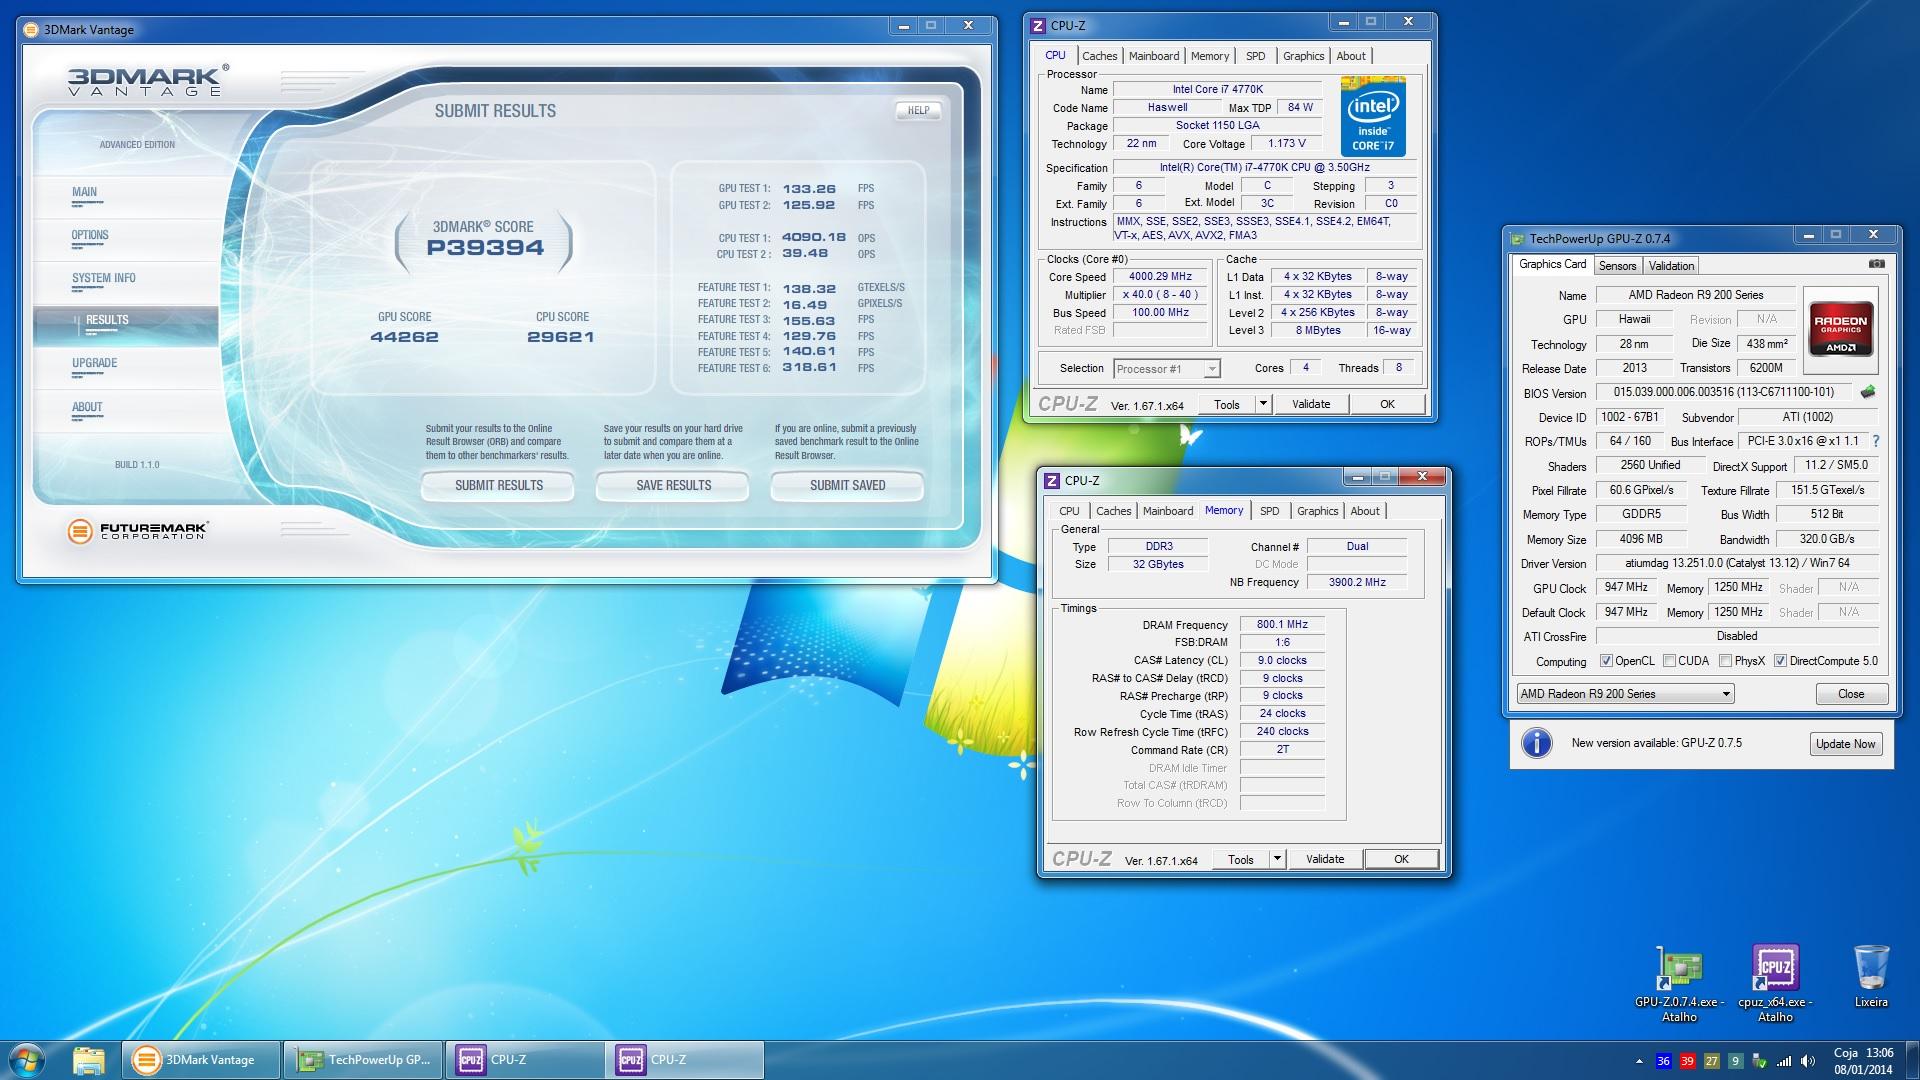This screenshot has height=1080, width=1920.
Task: Click the red tray temperature icon 39
Action: click(x=1687, y=1061)
